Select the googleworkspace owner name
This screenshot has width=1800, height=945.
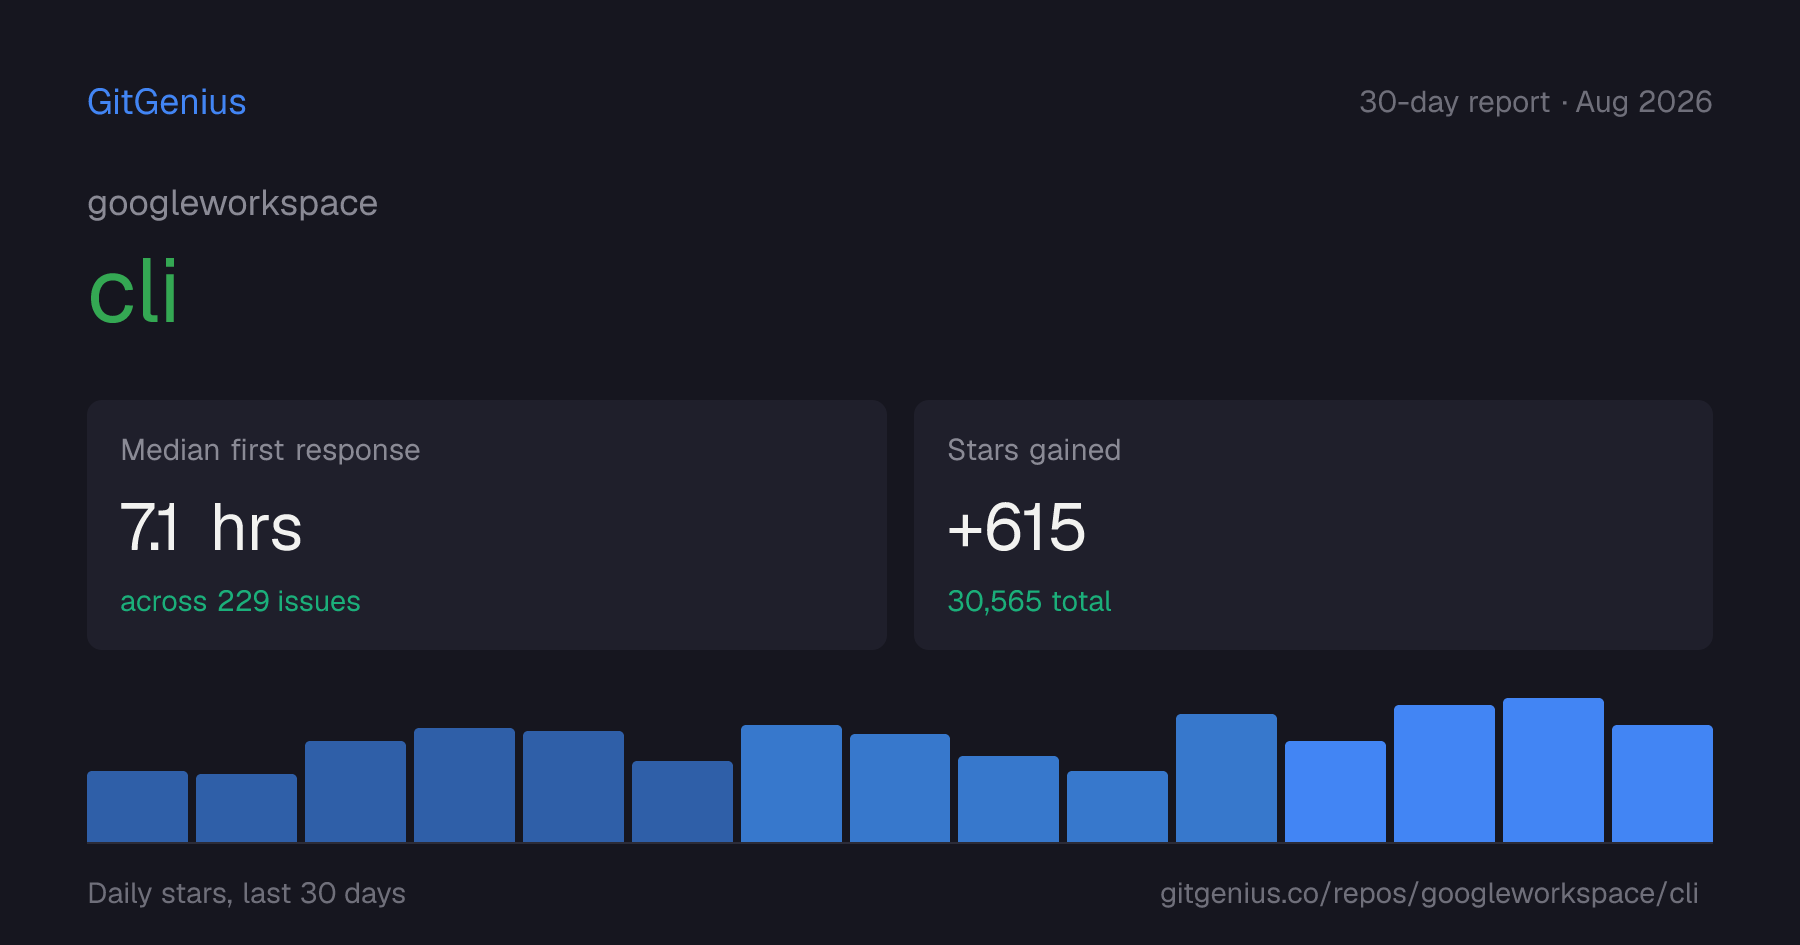click(233, 203)
